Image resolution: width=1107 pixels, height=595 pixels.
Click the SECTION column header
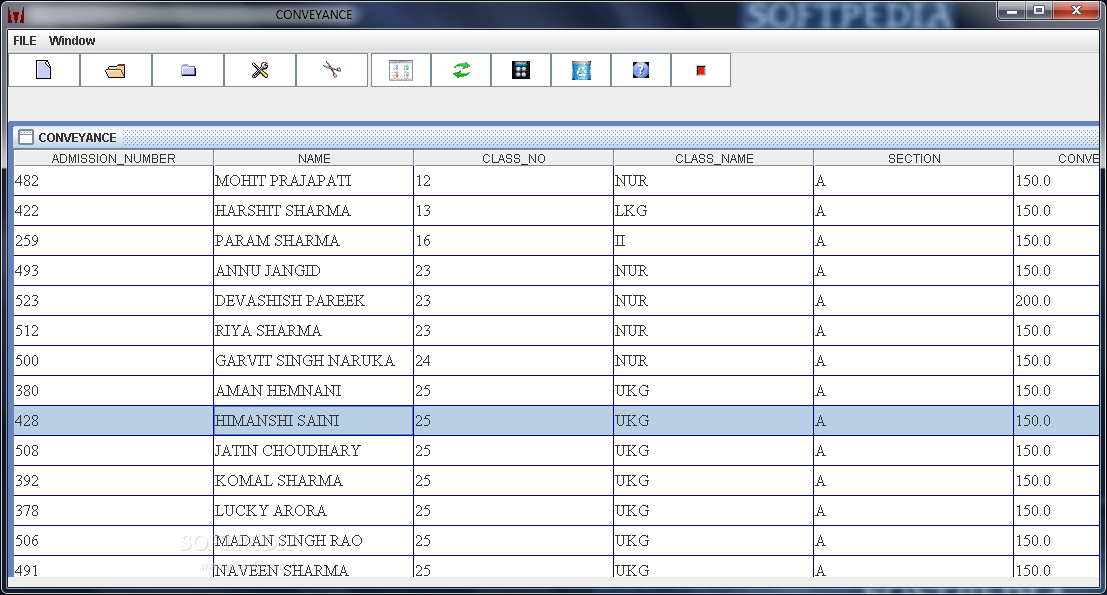[914, 158]
